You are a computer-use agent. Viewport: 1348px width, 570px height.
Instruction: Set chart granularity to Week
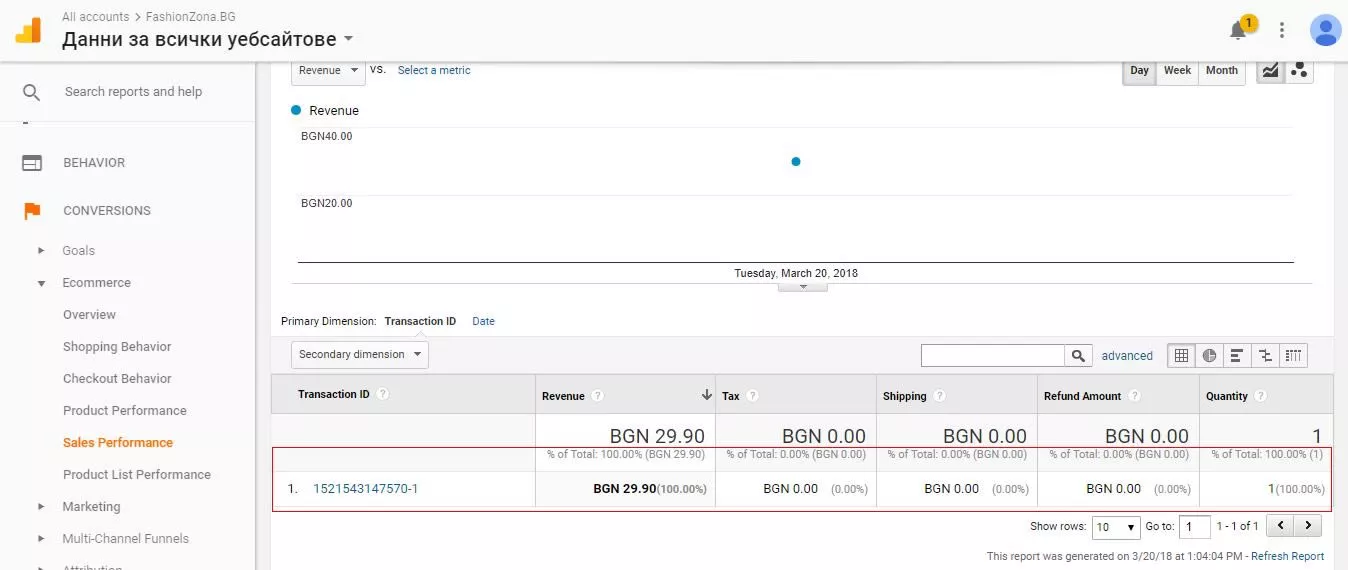coord(1177,71)
